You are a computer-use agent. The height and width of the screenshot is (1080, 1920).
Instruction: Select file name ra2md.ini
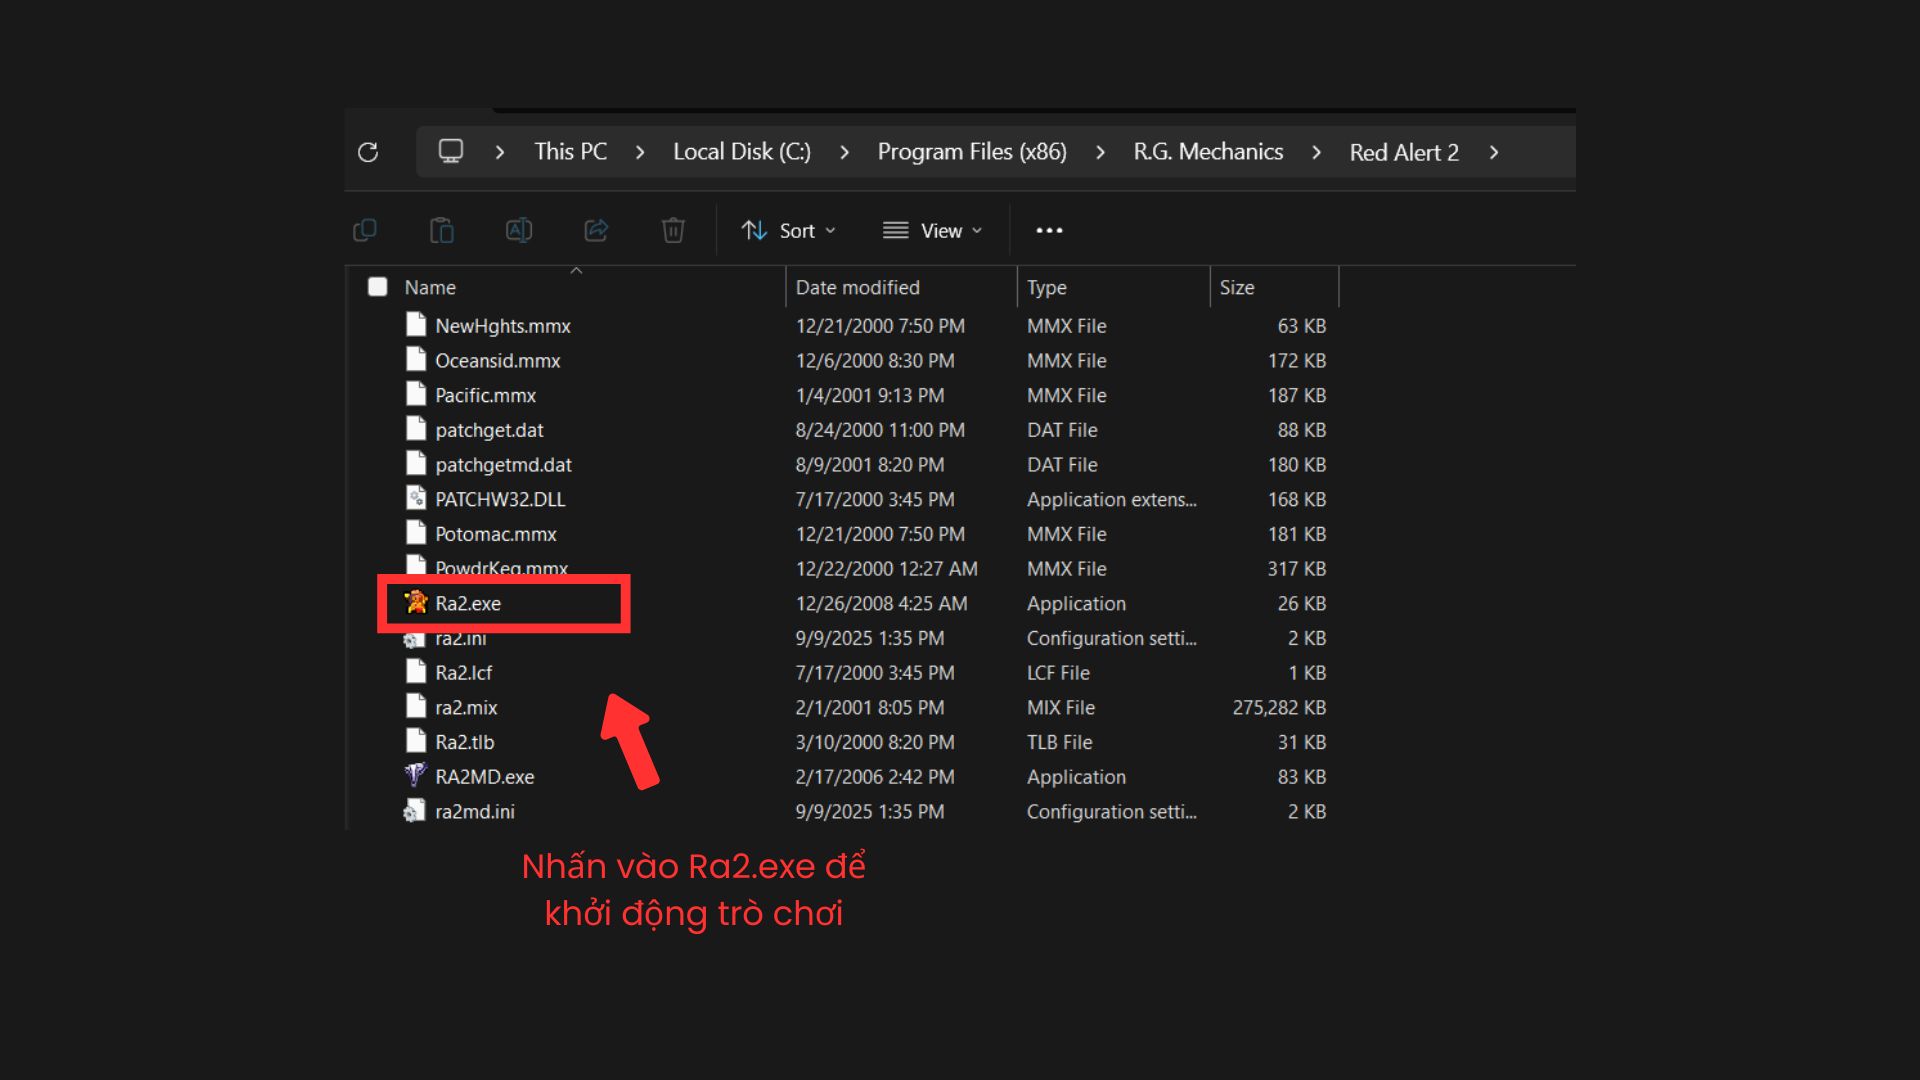[x=475, y=812]
